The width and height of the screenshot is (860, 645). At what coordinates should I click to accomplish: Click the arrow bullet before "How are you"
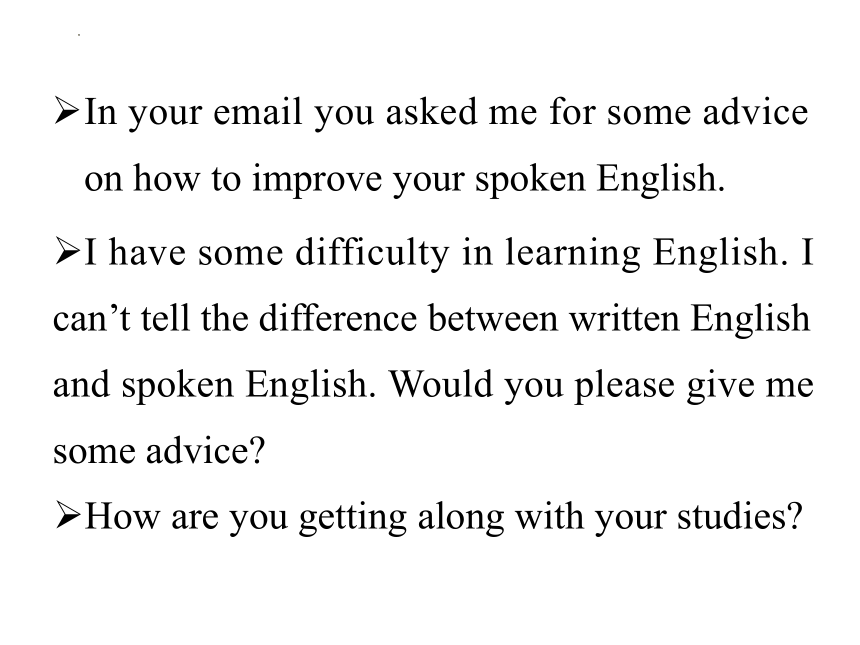pos(67,516)
